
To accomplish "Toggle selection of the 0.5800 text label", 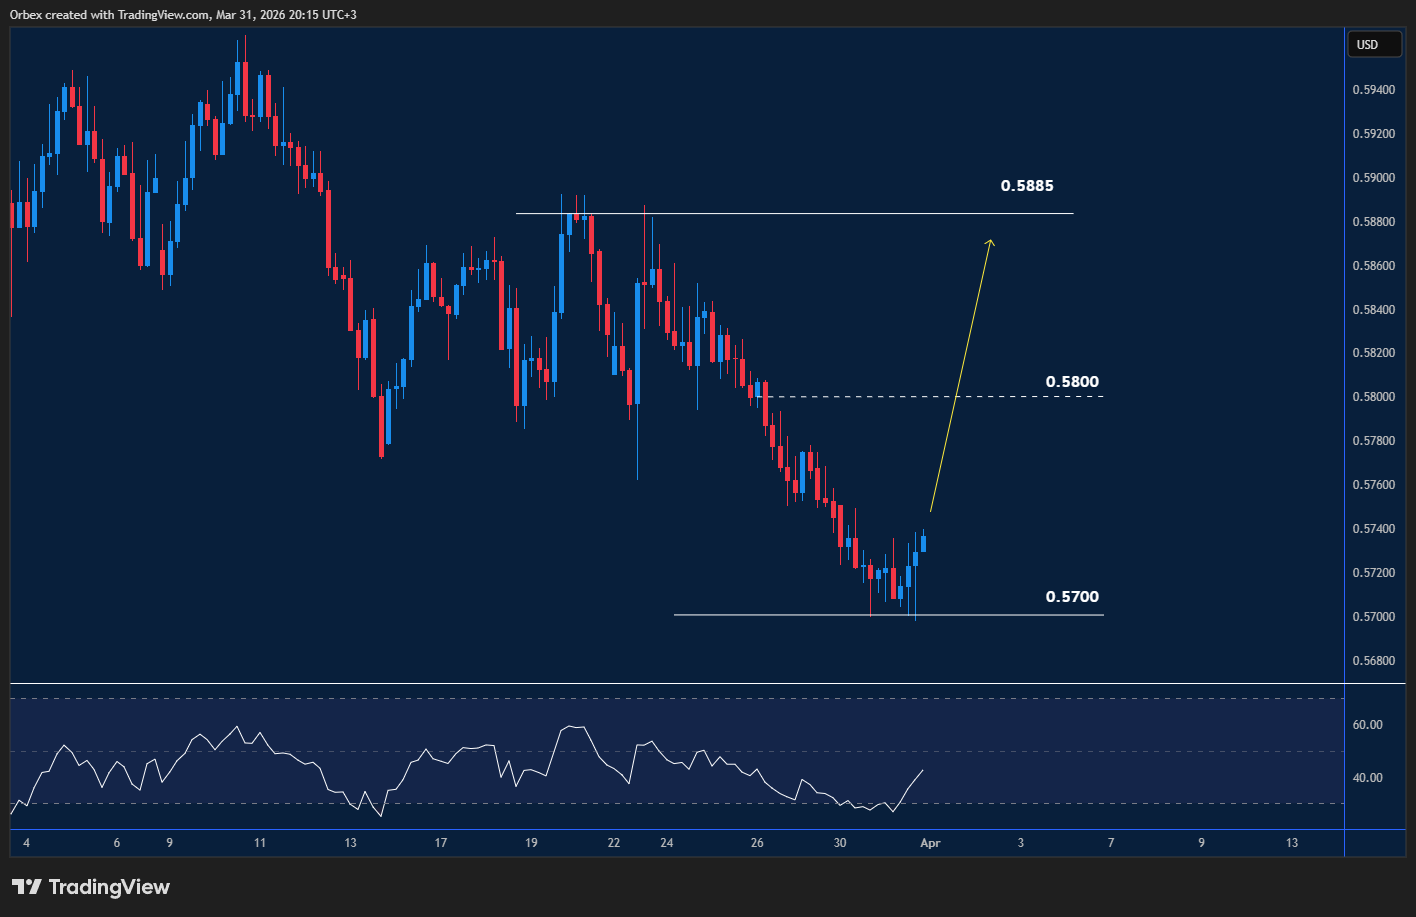I will tap(1071, 381).
